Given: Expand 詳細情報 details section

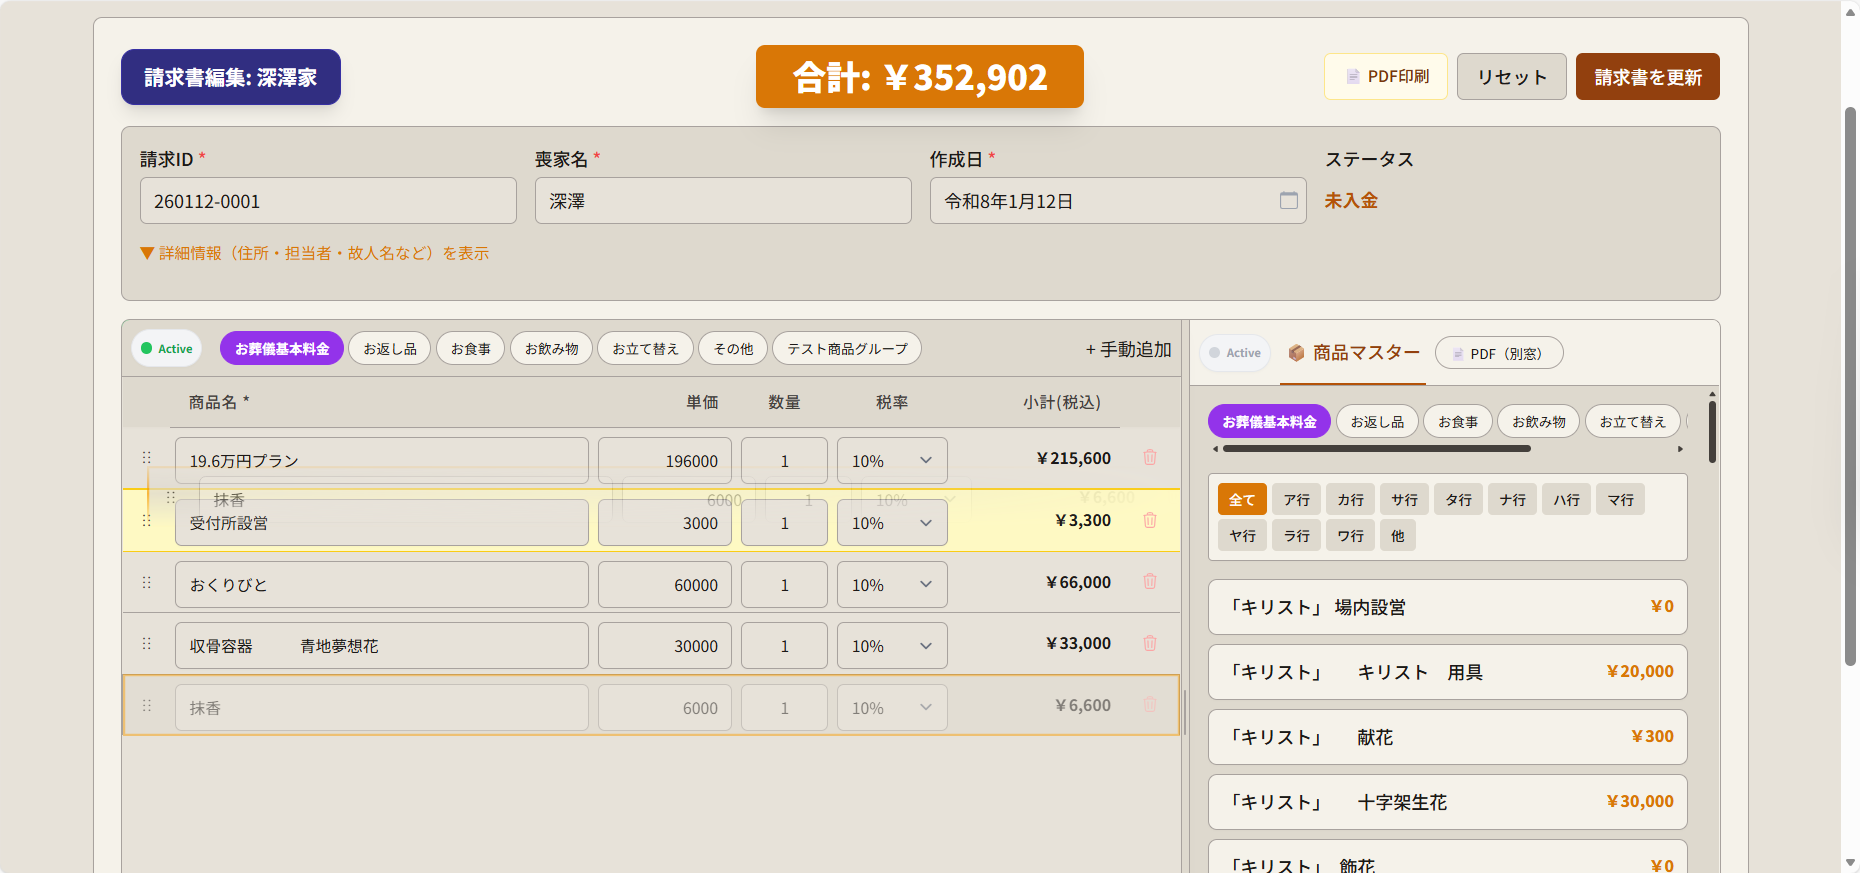Looking at the screenshot, I should pyautogui.click(x=315, y=254).
